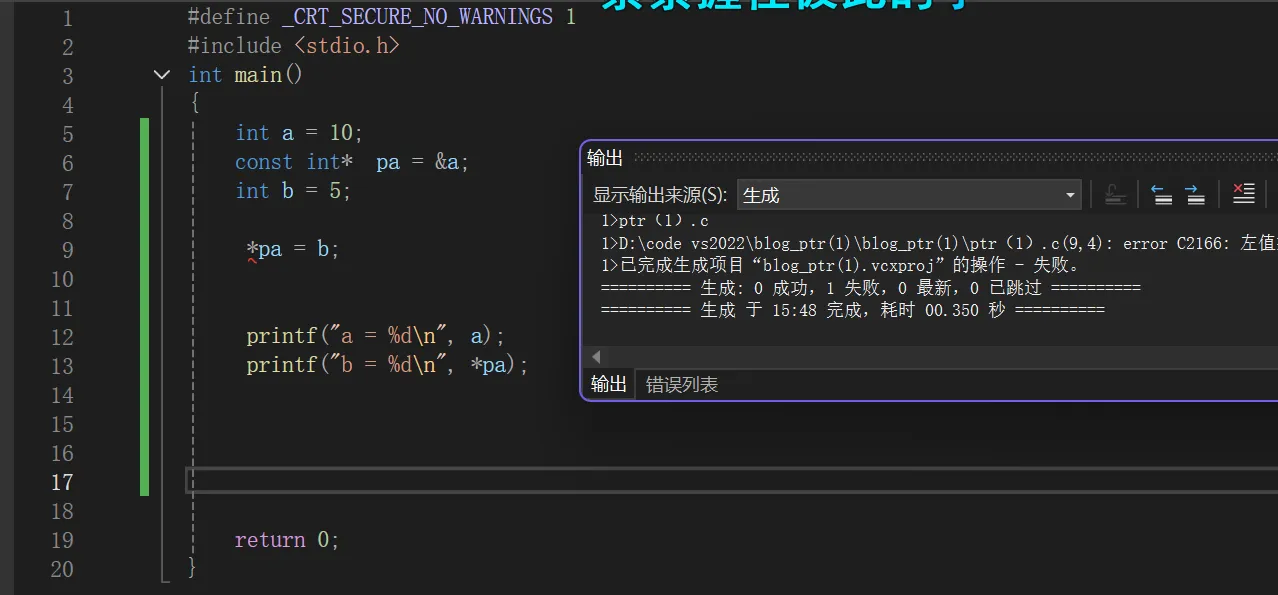Click the int a = 10; code line
1278x595 pixels.
[x=299, y=133]
